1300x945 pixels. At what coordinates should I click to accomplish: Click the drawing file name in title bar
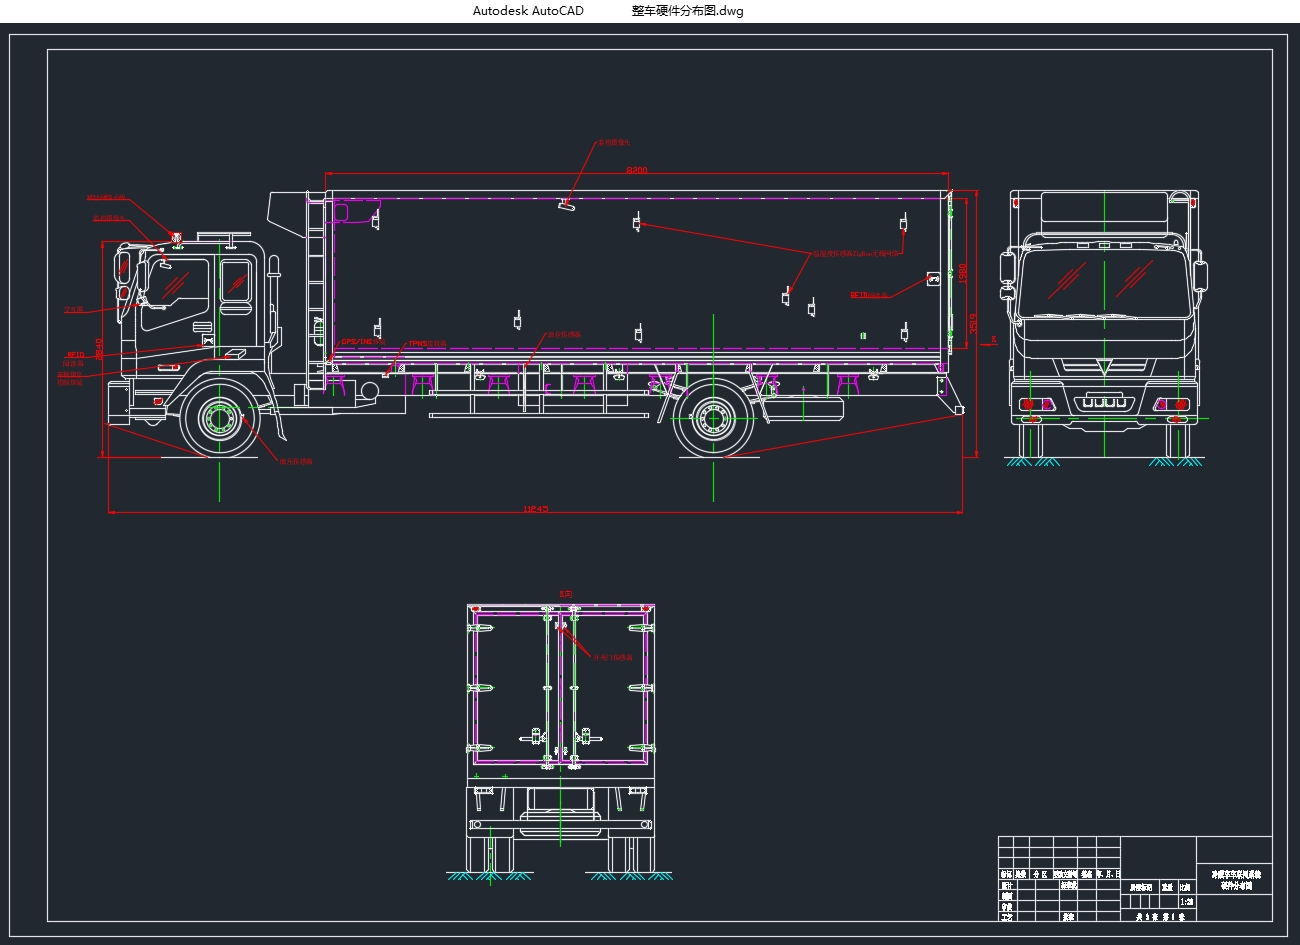click(687, 11)
